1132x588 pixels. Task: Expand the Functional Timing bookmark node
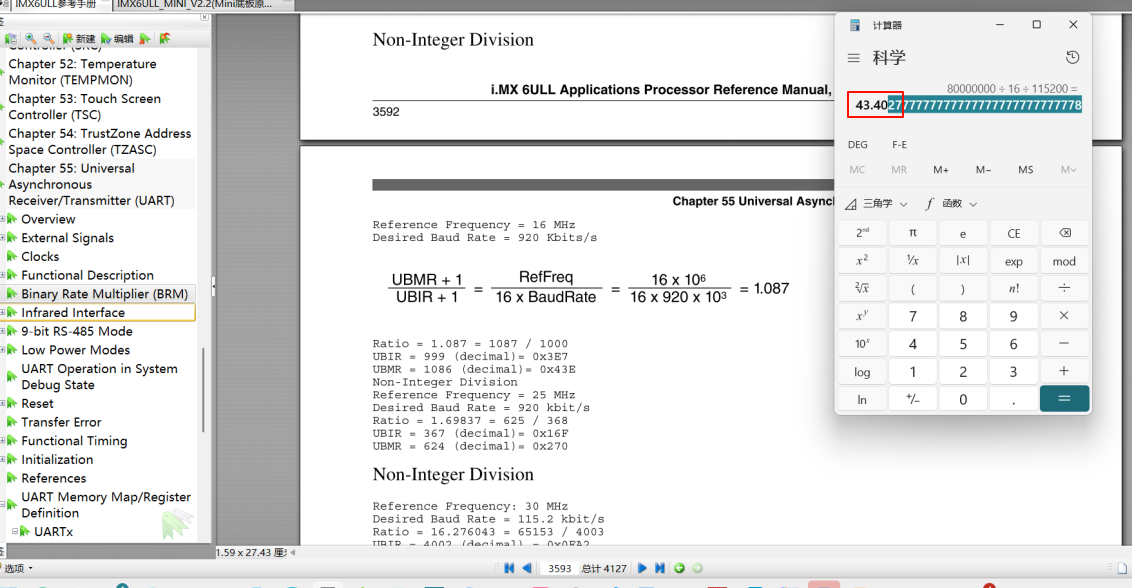click(3, 441)
